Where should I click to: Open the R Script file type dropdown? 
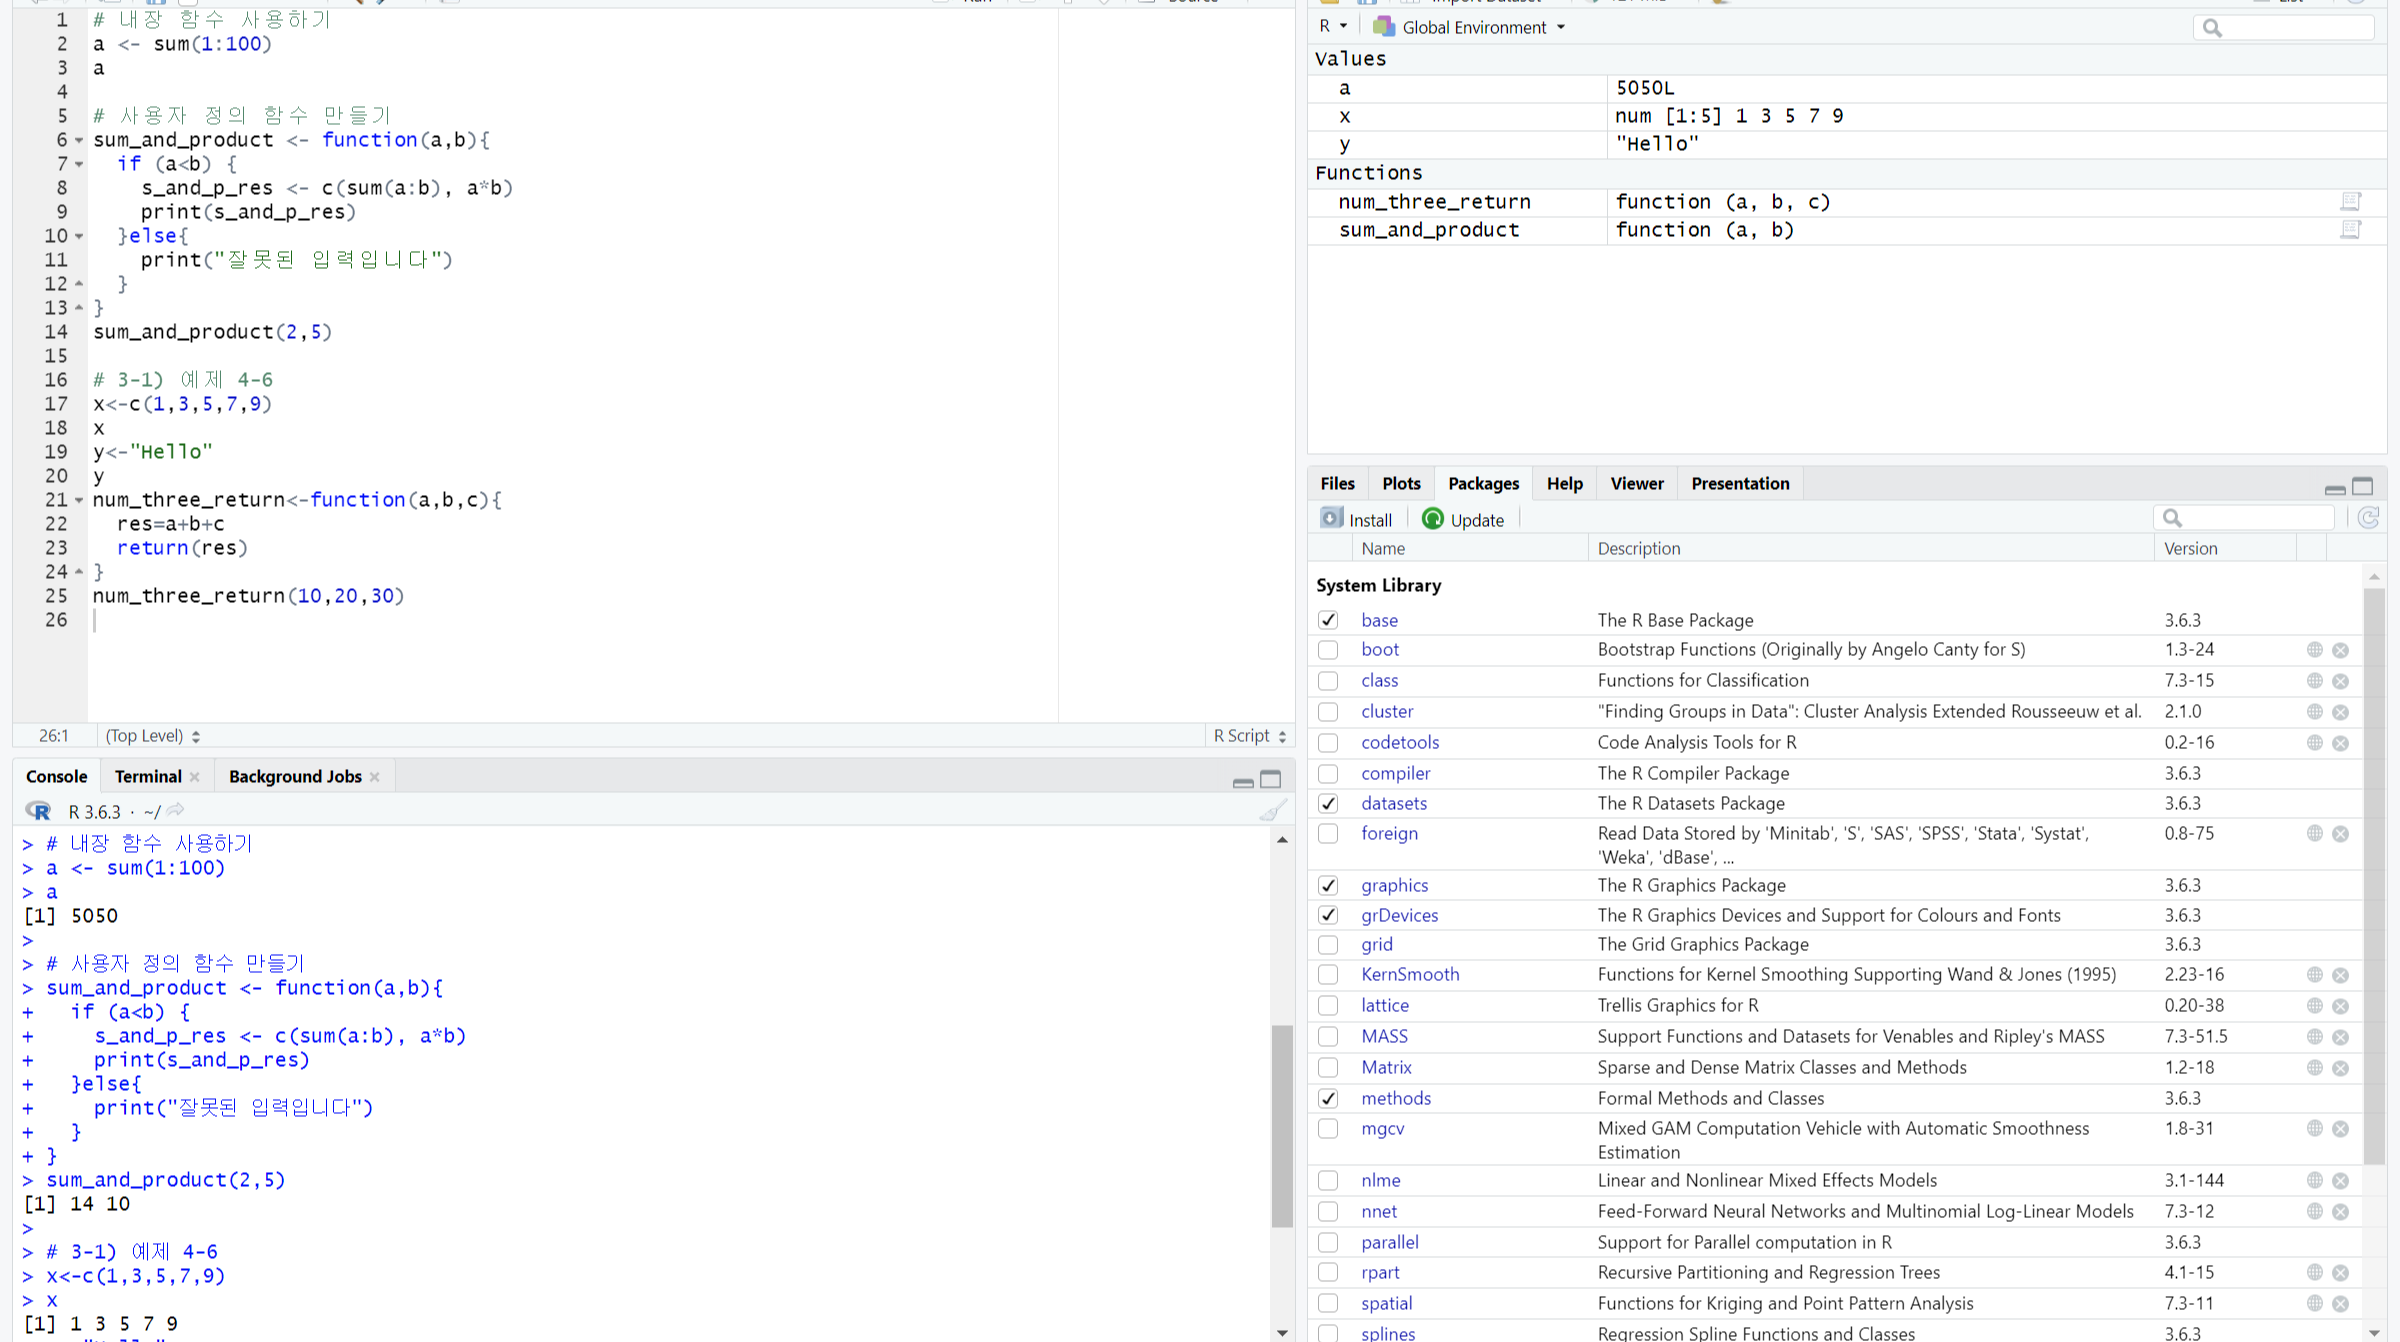(x=1250, y=736)
